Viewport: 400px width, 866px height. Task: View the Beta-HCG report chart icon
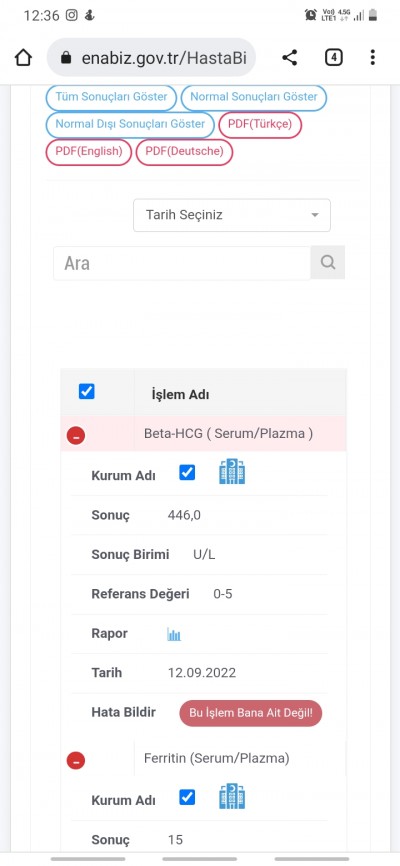[174, 634]
